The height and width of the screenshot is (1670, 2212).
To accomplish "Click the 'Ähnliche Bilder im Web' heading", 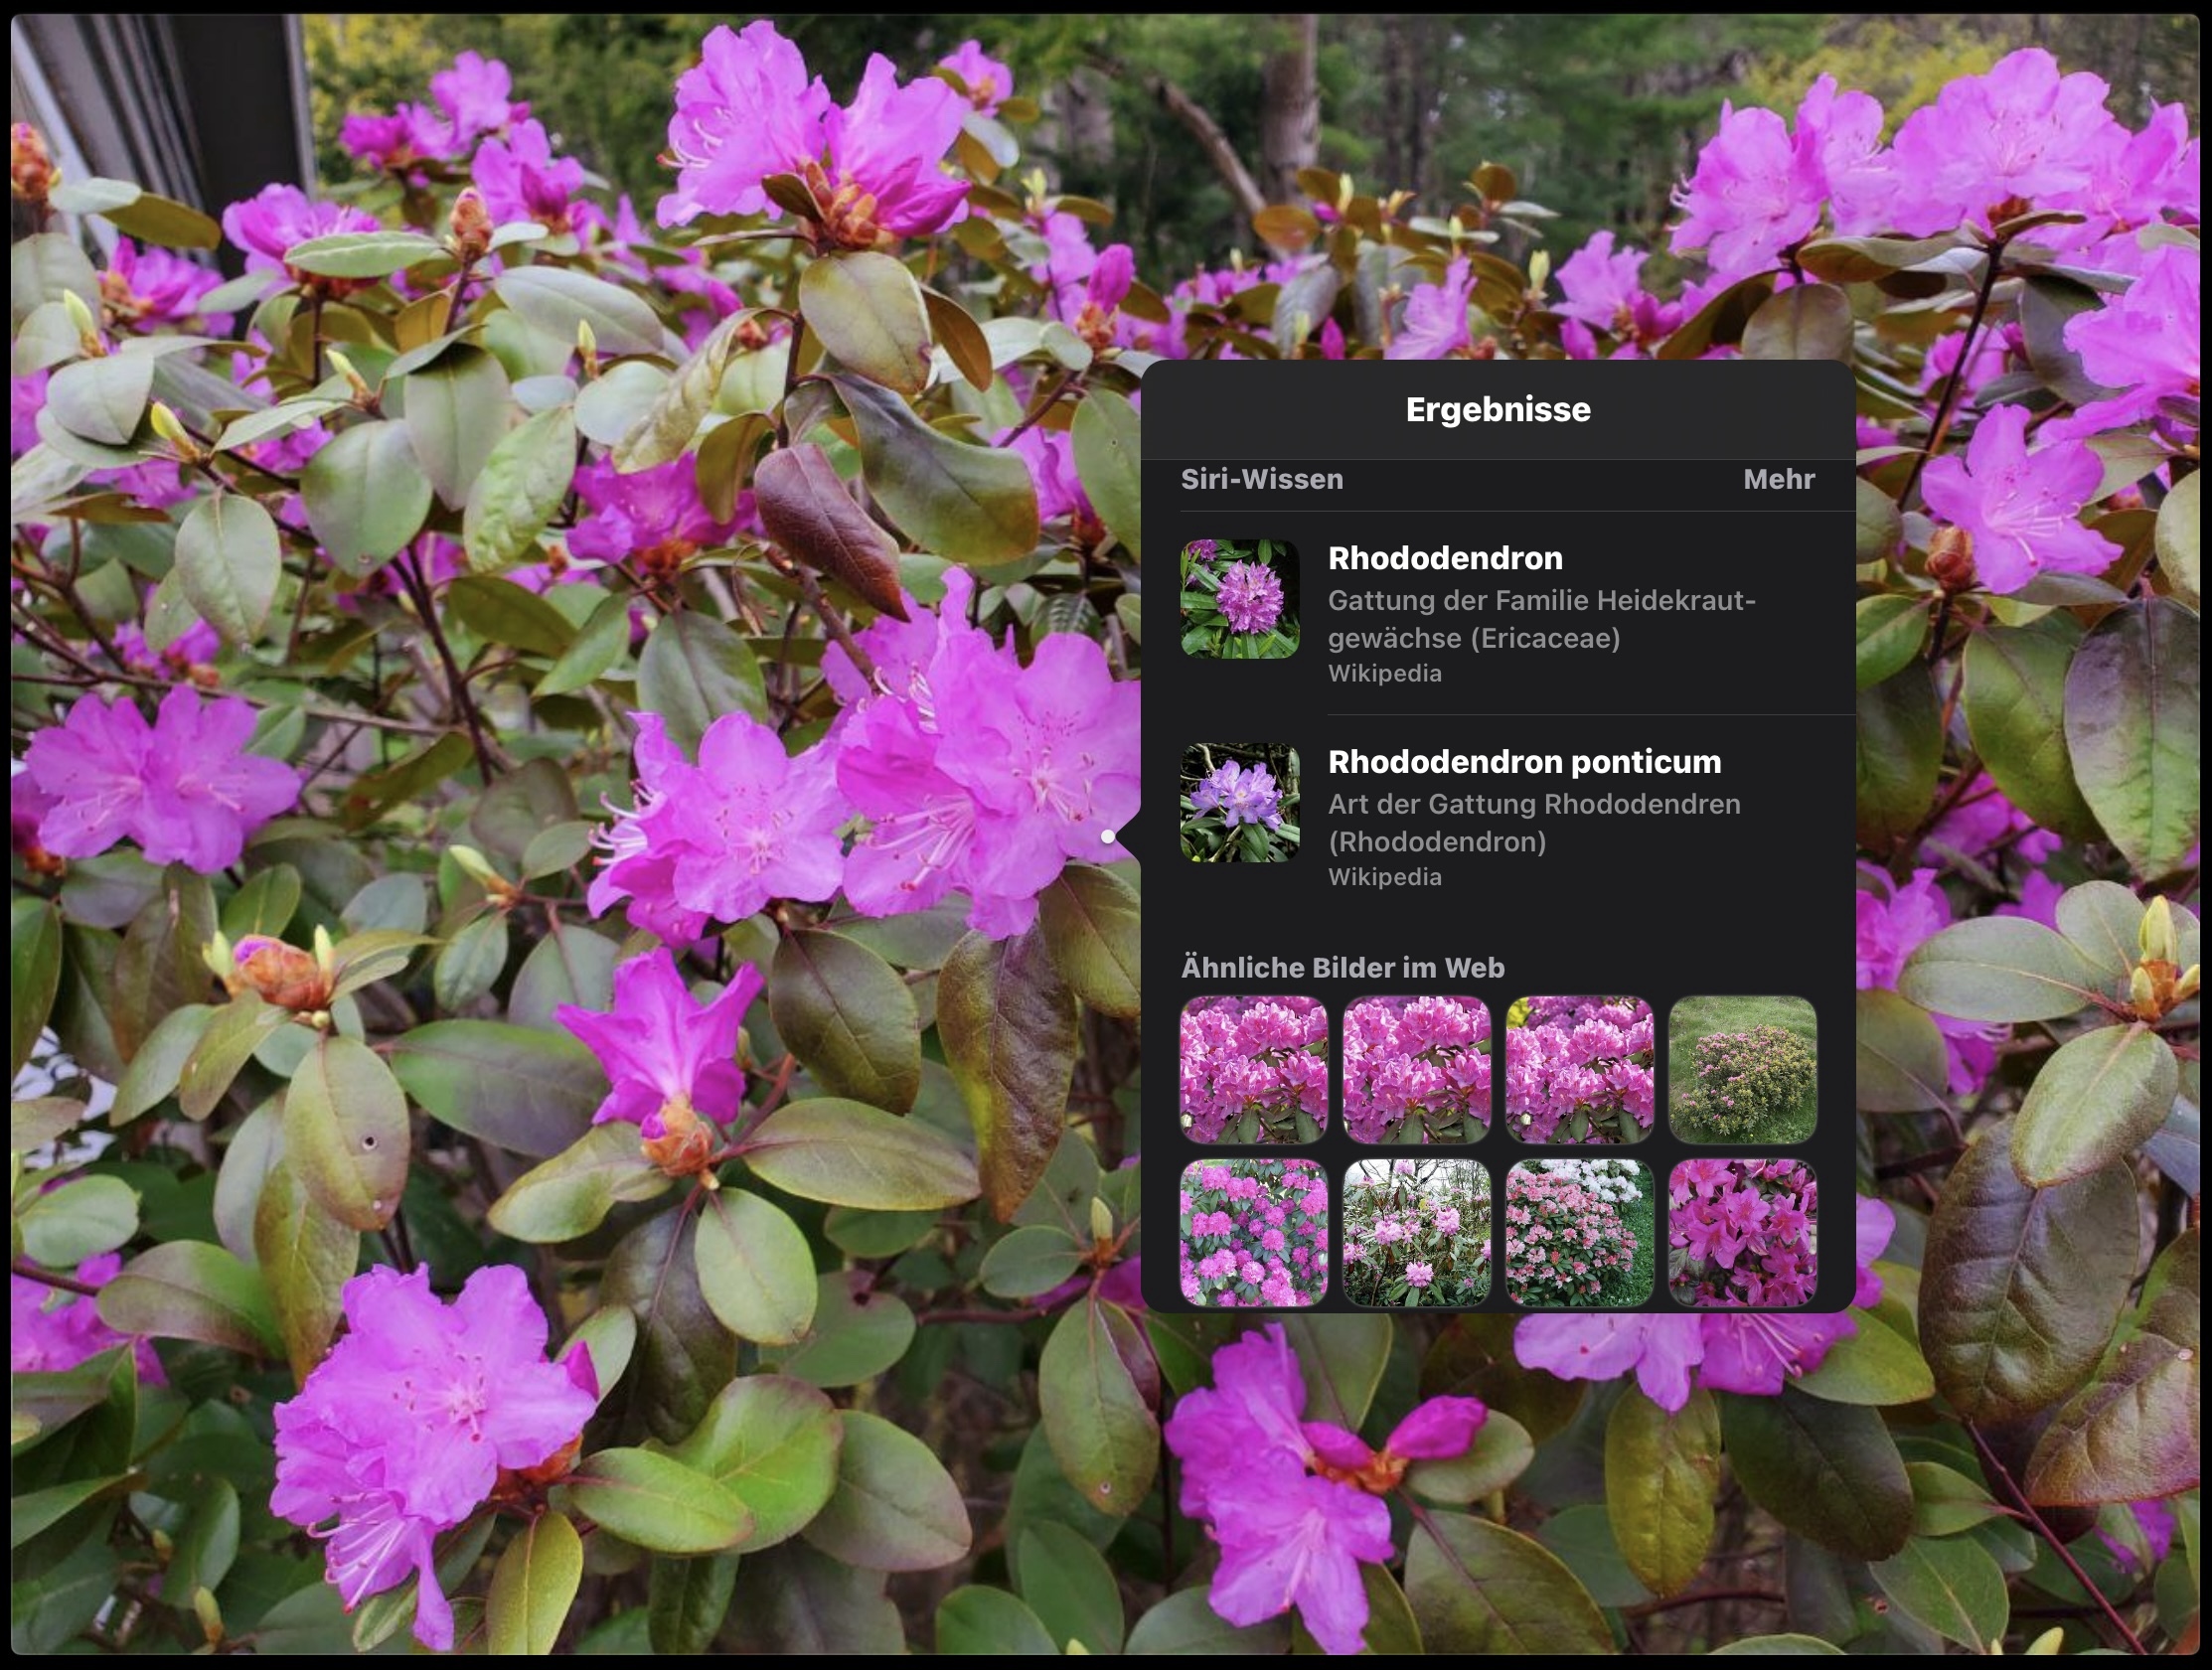I will coord(1343,968).
